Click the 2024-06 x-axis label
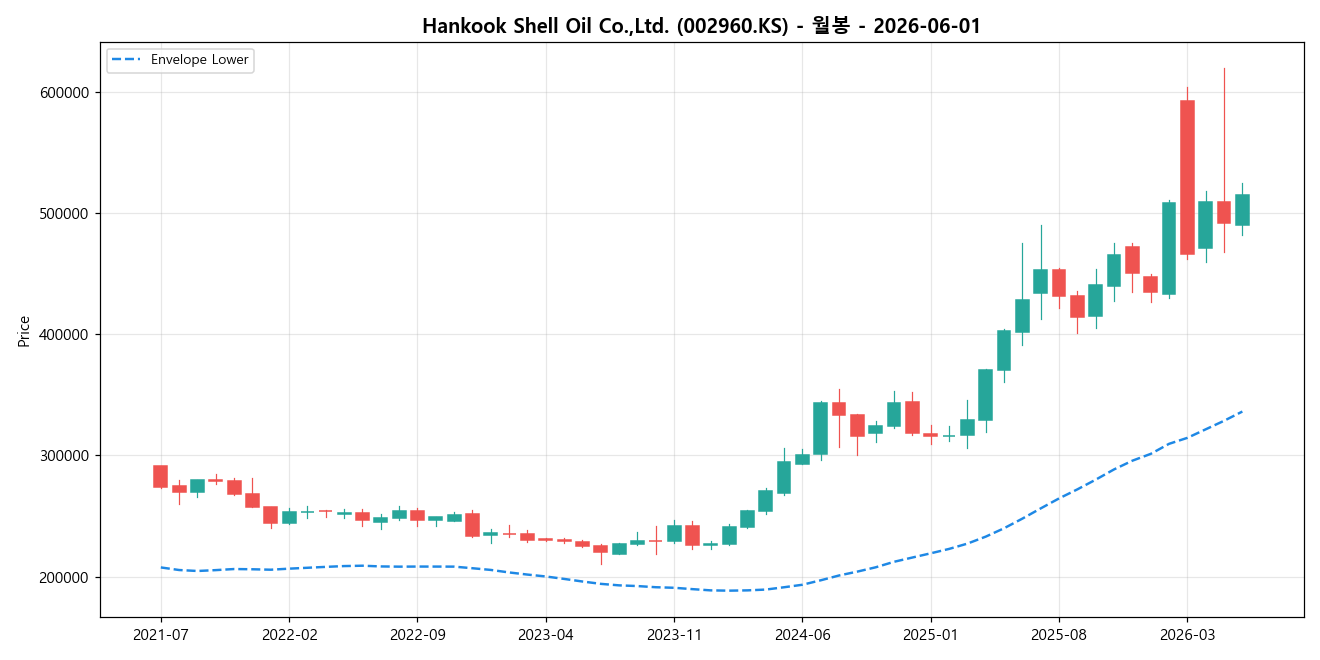Viewport: 1320px width, 660px height. coord(802,634)
